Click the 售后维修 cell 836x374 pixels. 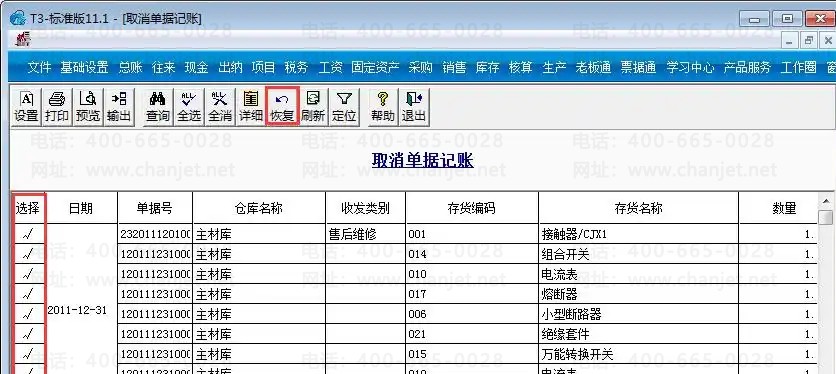(365, 234)
